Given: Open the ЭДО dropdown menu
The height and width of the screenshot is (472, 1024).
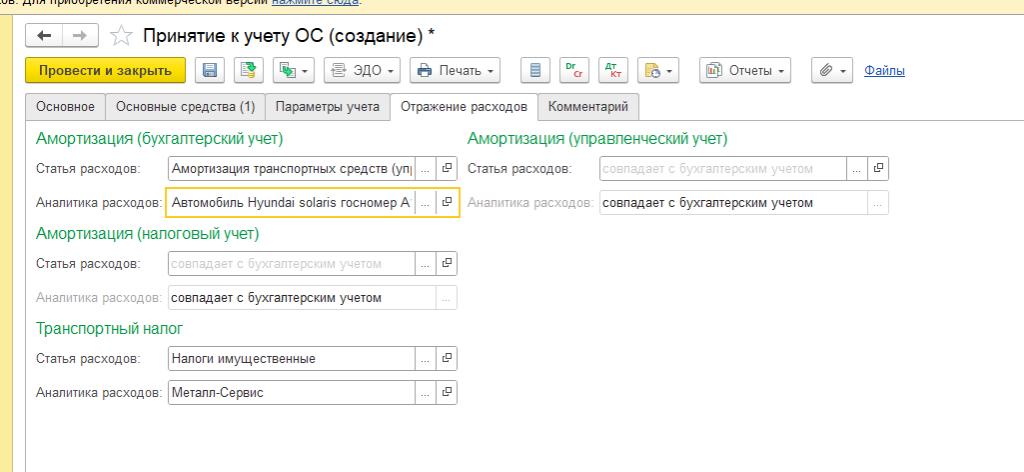Looking at the screenshot, I should pyautogui.click(x=362, y=70).
